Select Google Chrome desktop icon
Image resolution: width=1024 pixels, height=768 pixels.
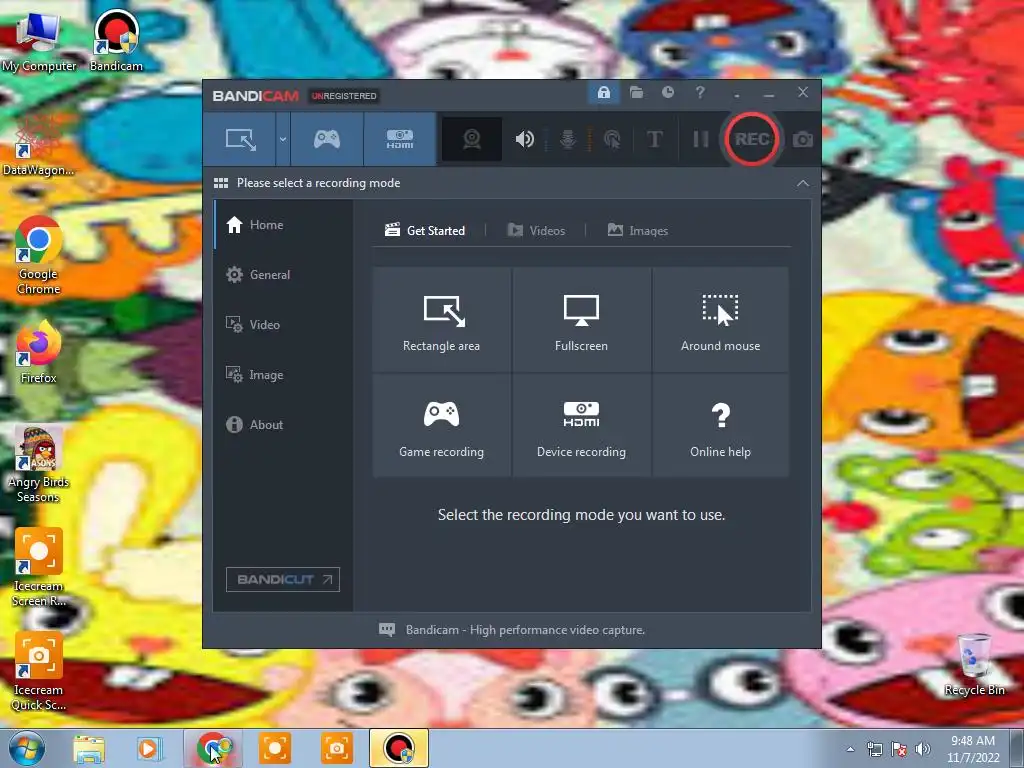coord(38,256)
